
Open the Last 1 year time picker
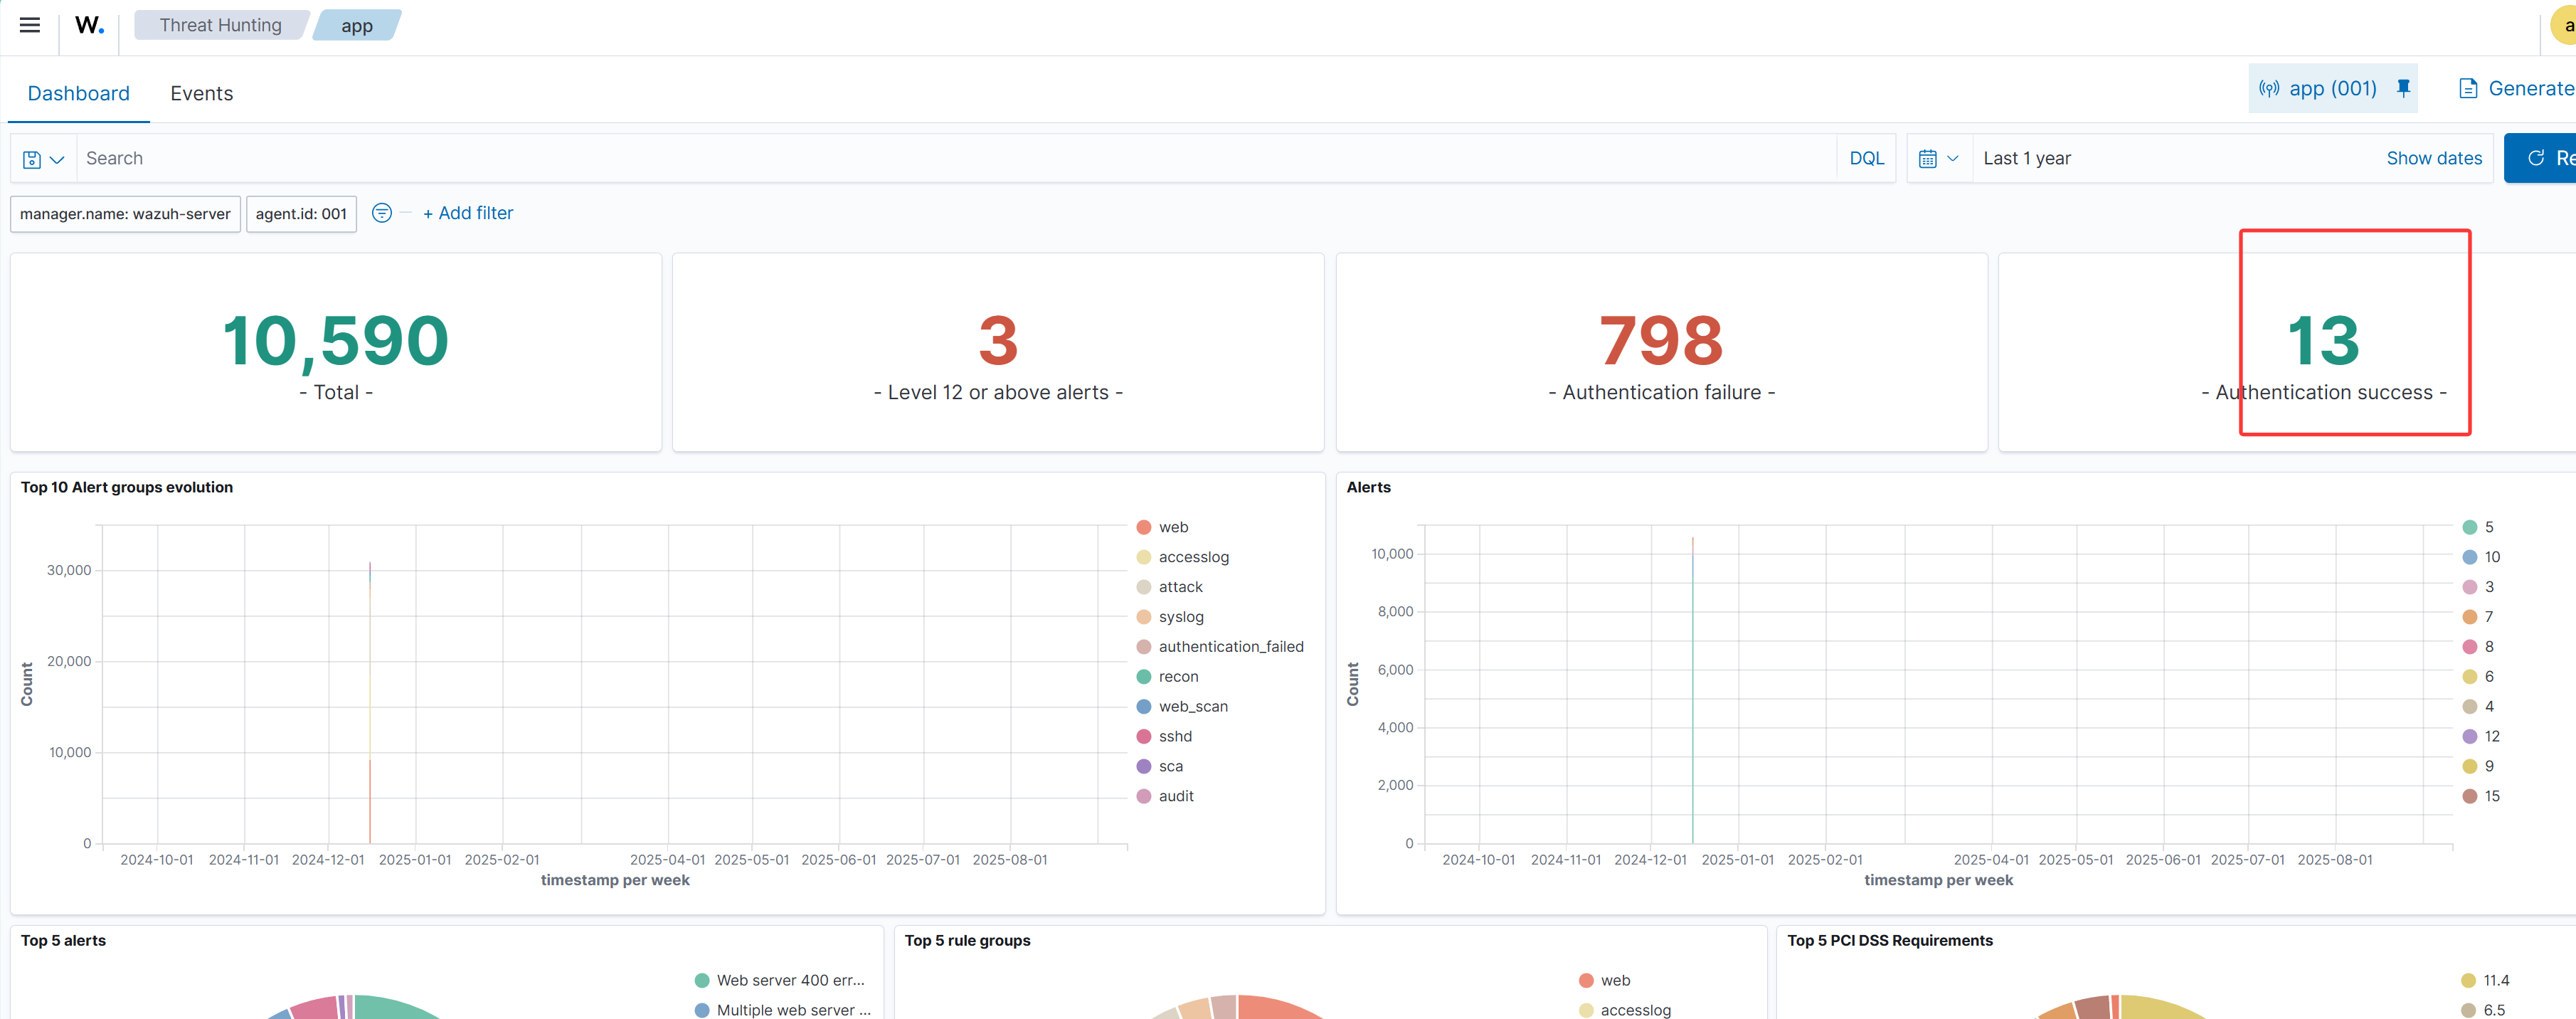click(x=2026, y=158)
